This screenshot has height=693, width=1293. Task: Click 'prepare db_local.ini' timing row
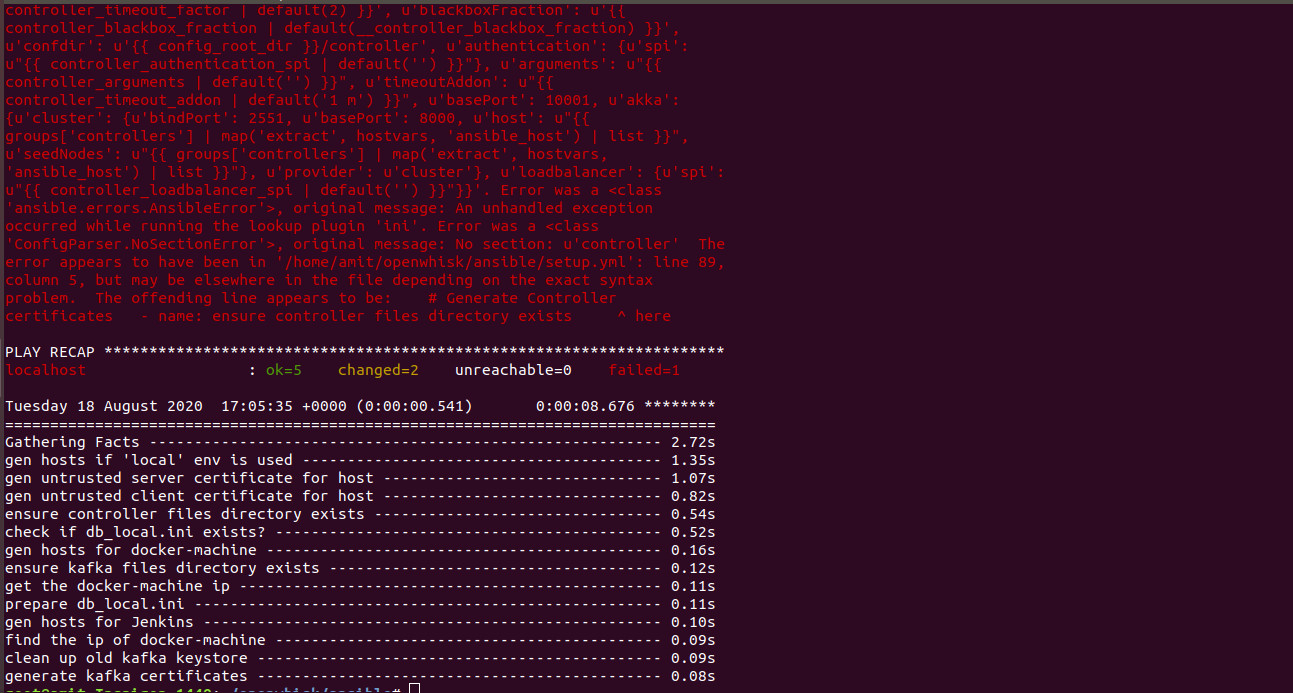click(x=360, y=604)
